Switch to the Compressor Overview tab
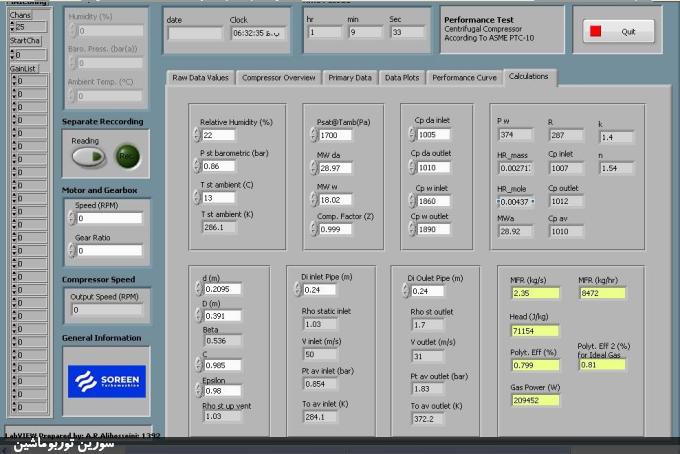The width and height of the screenshot is (680, 454). tap(278, 77)
